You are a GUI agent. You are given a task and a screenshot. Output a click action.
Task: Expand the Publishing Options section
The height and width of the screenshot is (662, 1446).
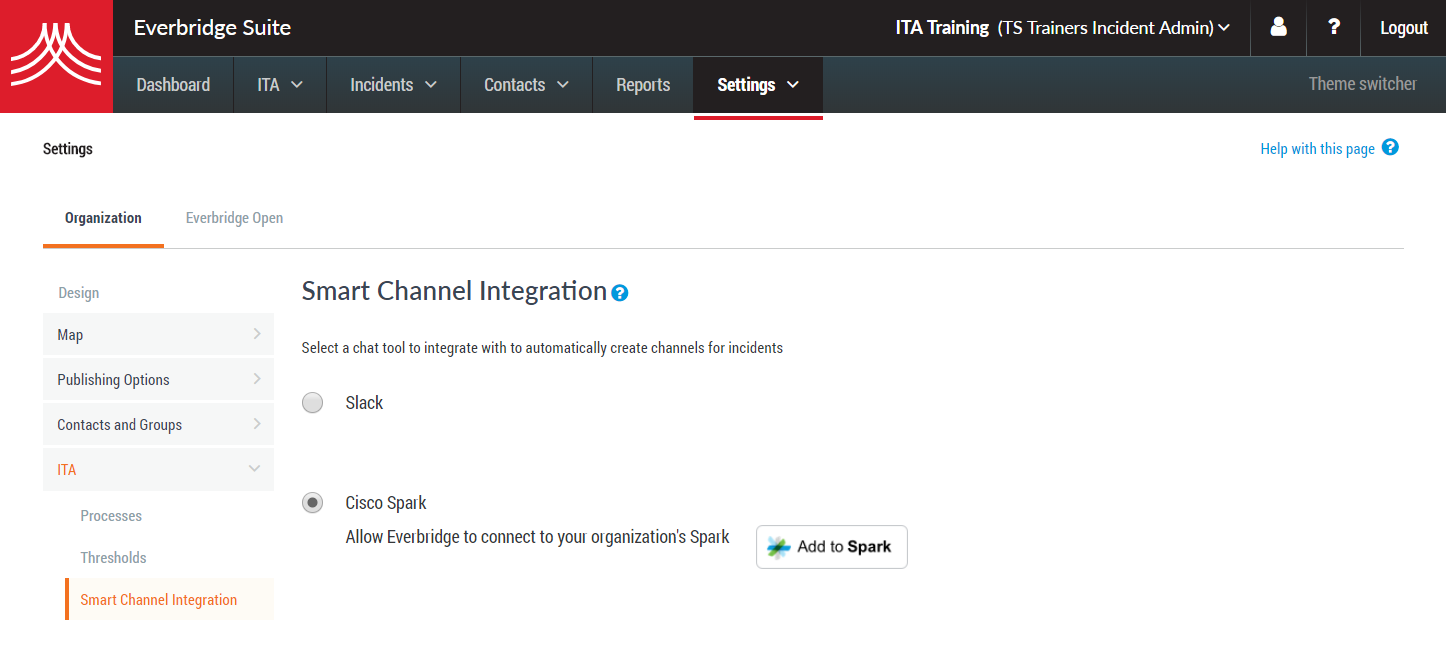(x=158, y=379)
